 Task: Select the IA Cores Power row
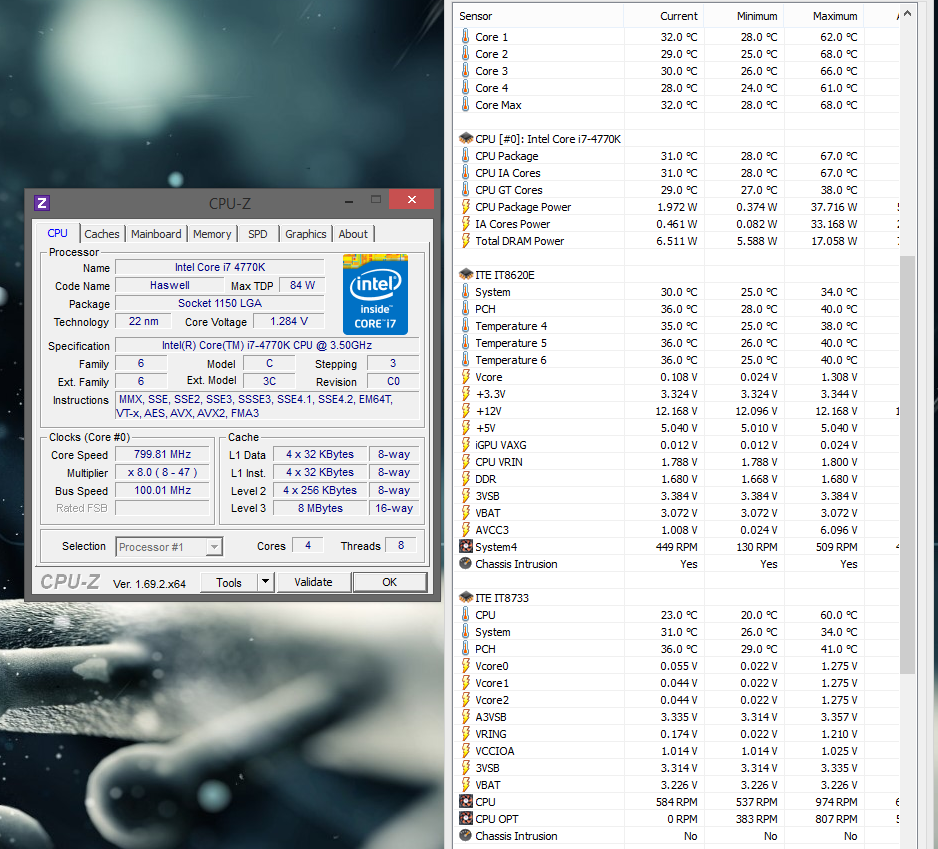pos(677,224)
